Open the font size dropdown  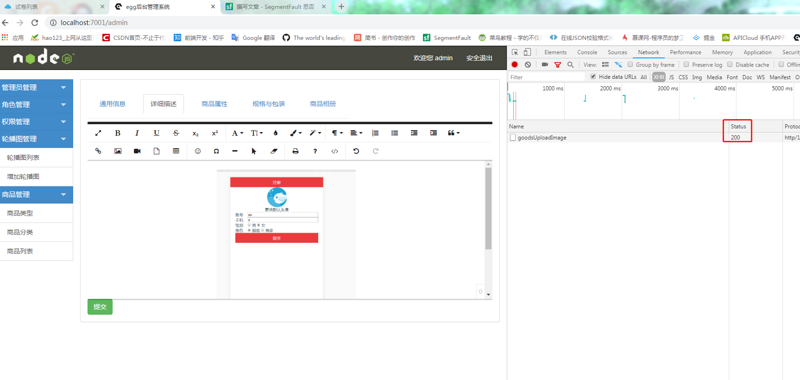[257, 133]
